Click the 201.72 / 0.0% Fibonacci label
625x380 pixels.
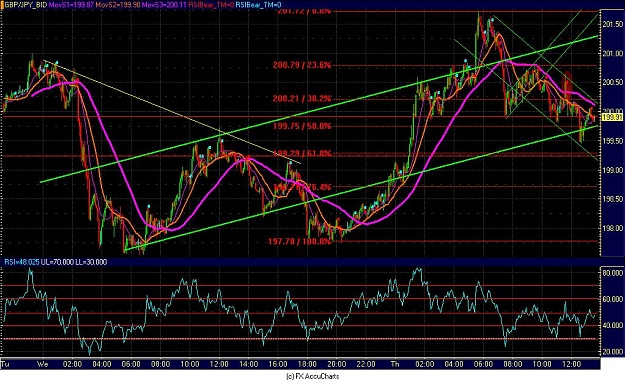pos(304,11)
